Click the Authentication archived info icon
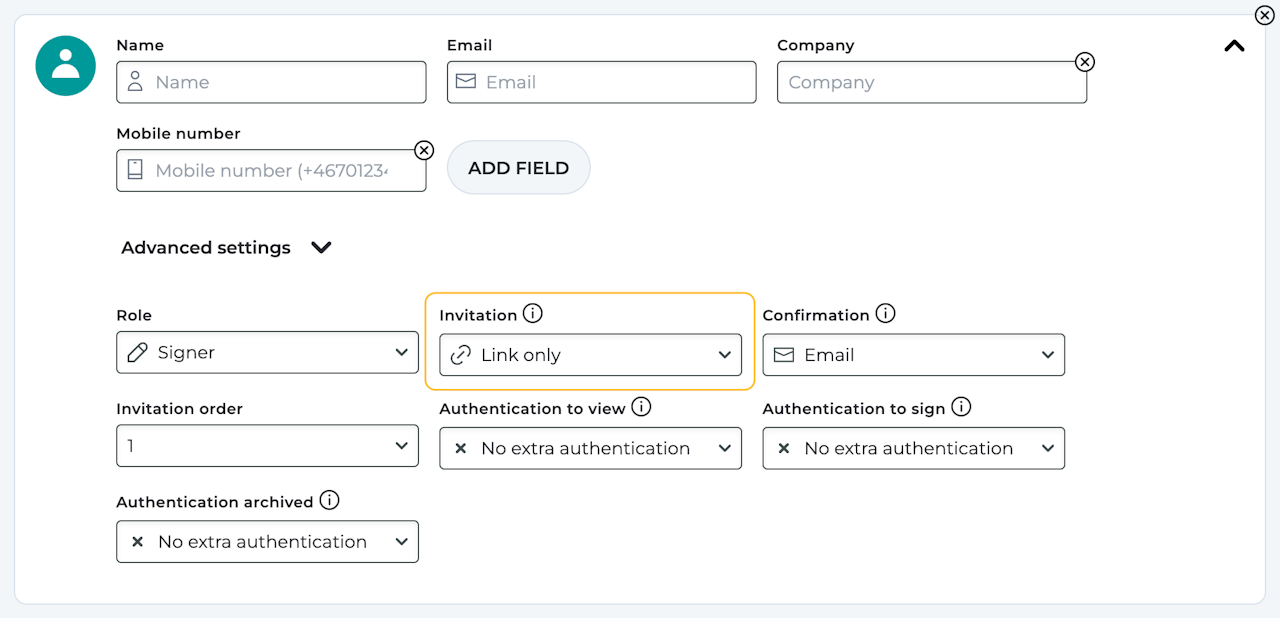1280x618 pixels. [x=329, y=500]
